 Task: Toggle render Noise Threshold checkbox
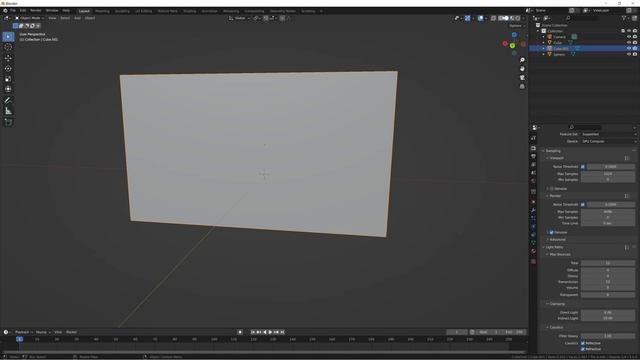(x=583, y=204)
